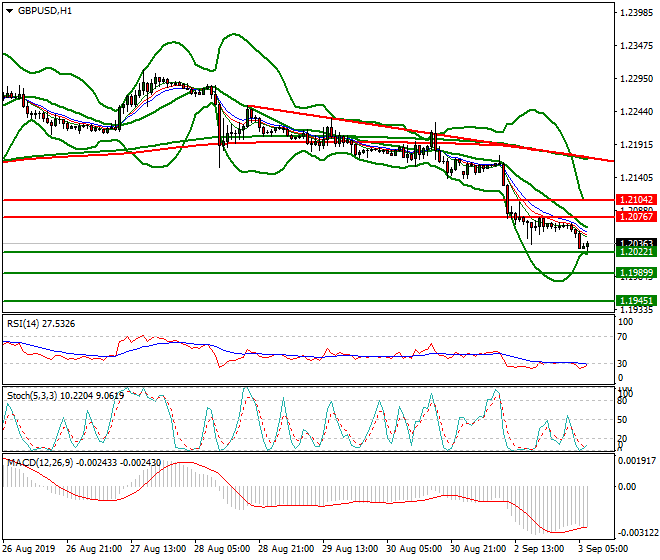Select the 1.22950 price axis value

(x=637, y=79)
